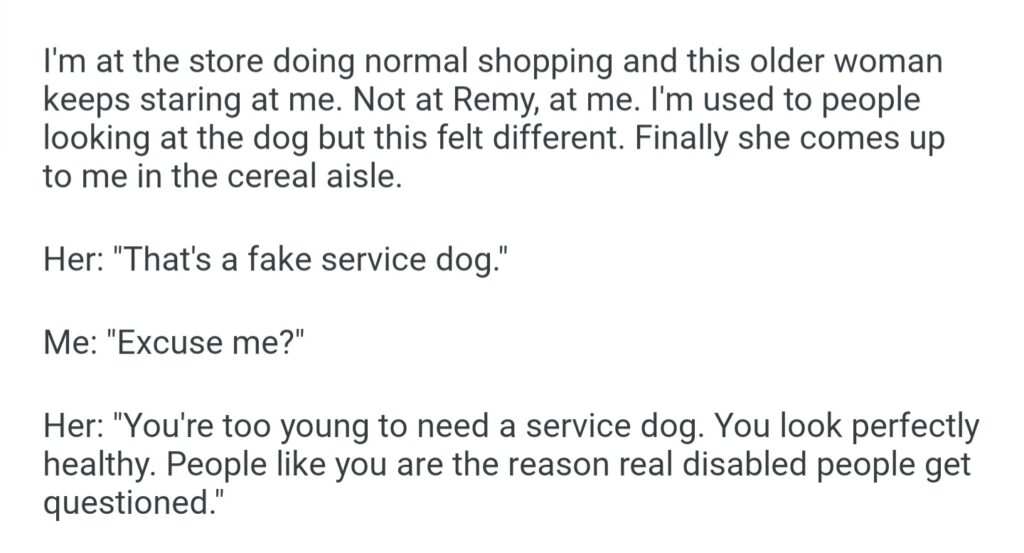Click the word "questioned" on the last line
Viewport: 1024px width, 553px height.
(123, 504)
